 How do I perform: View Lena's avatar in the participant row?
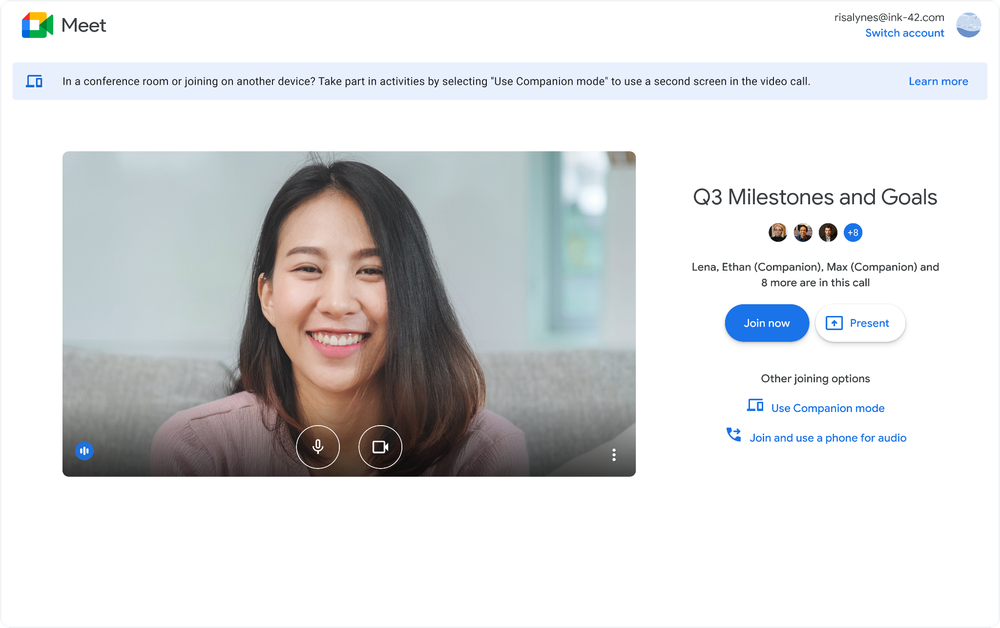tap(778, 232)
